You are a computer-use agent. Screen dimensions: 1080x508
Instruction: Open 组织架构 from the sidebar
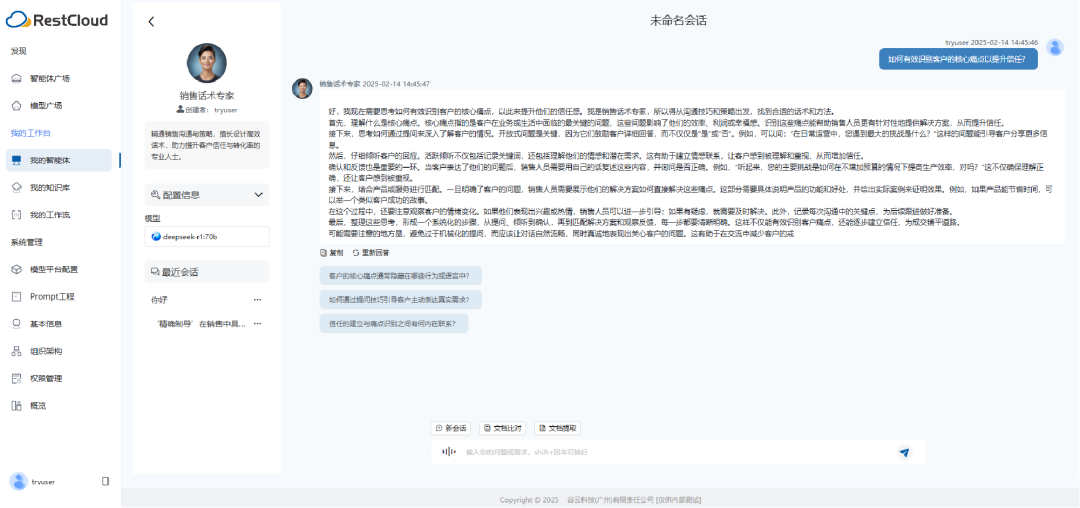pos(45,351)
